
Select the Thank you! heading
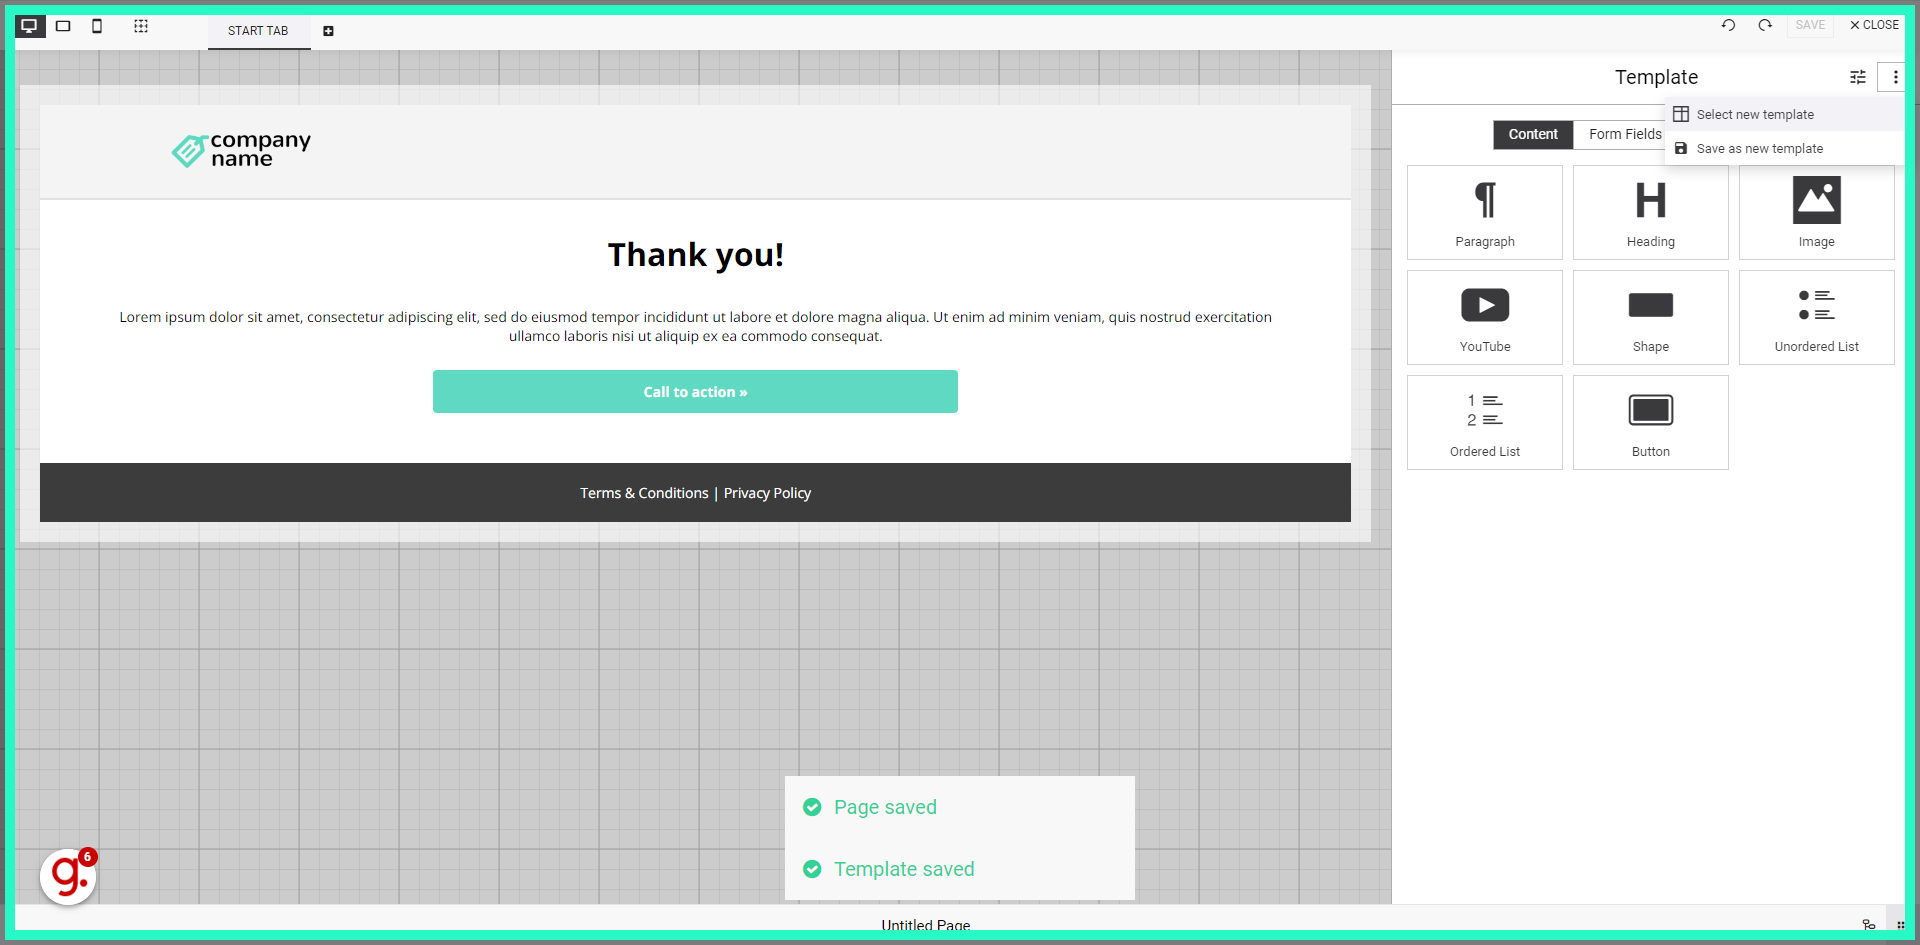point(696,255)
